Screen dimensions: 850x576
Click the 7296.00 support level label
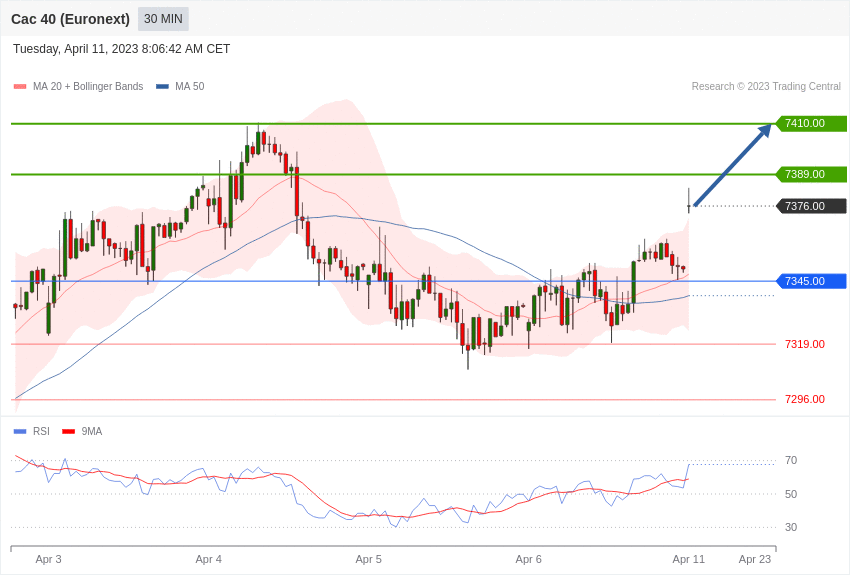(805, 399)
